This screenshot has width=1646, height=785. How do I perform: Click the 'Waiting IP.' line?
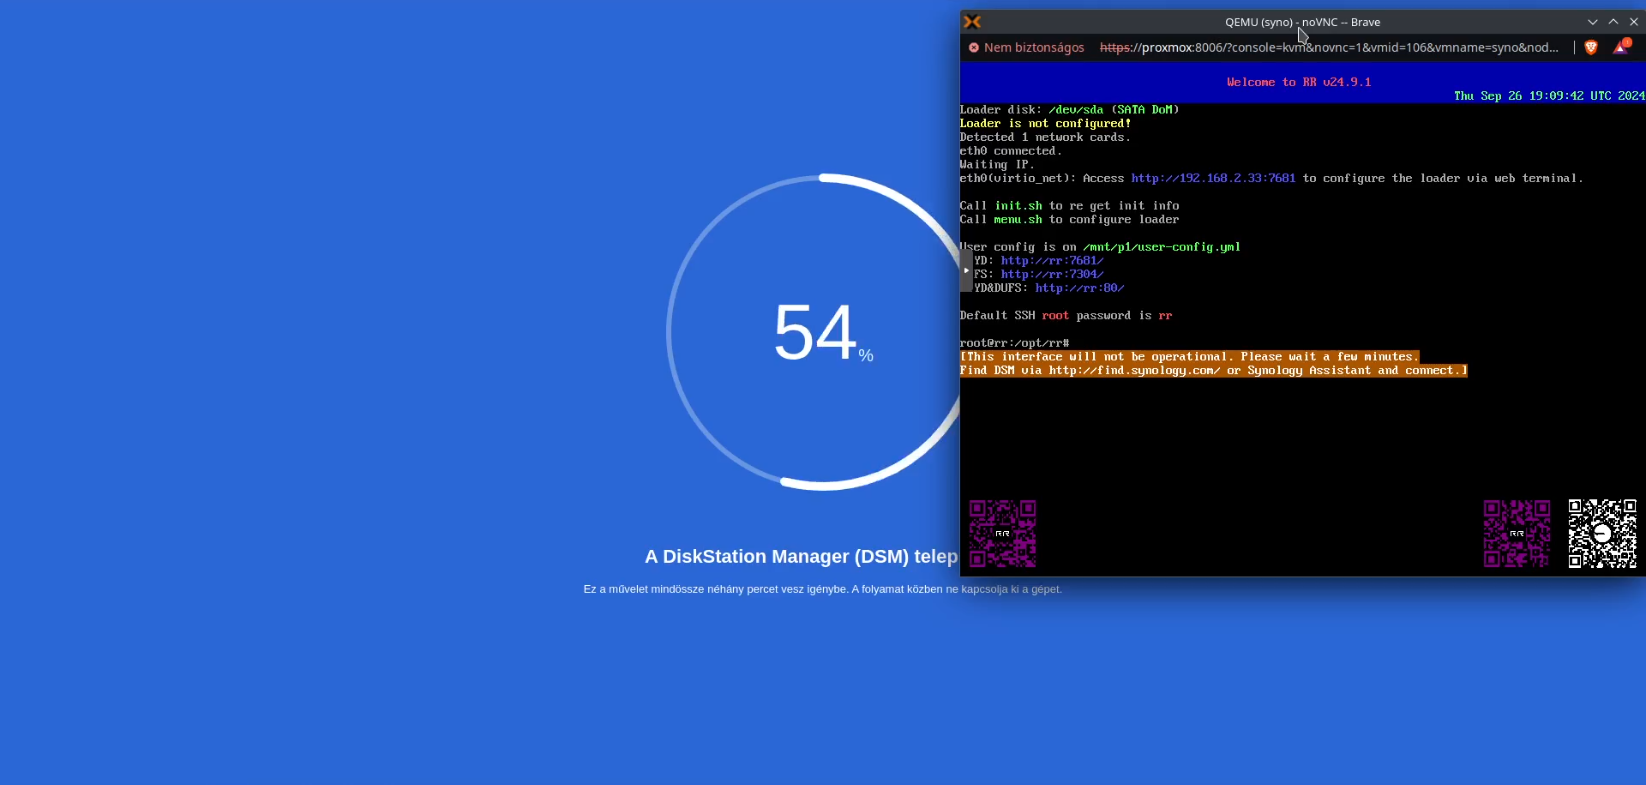pyautogui.click(x=997, y=165)
